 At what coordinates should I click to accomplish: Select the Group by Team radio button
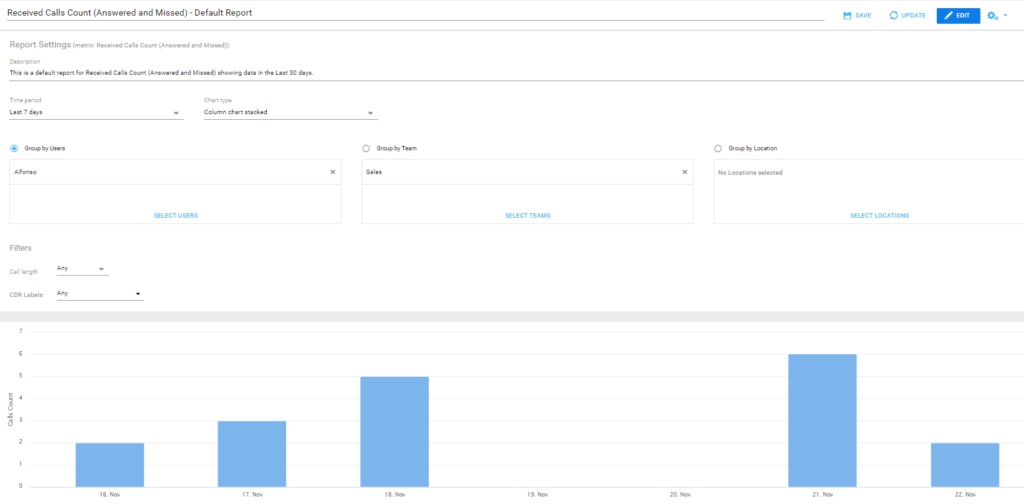point(366,148)
